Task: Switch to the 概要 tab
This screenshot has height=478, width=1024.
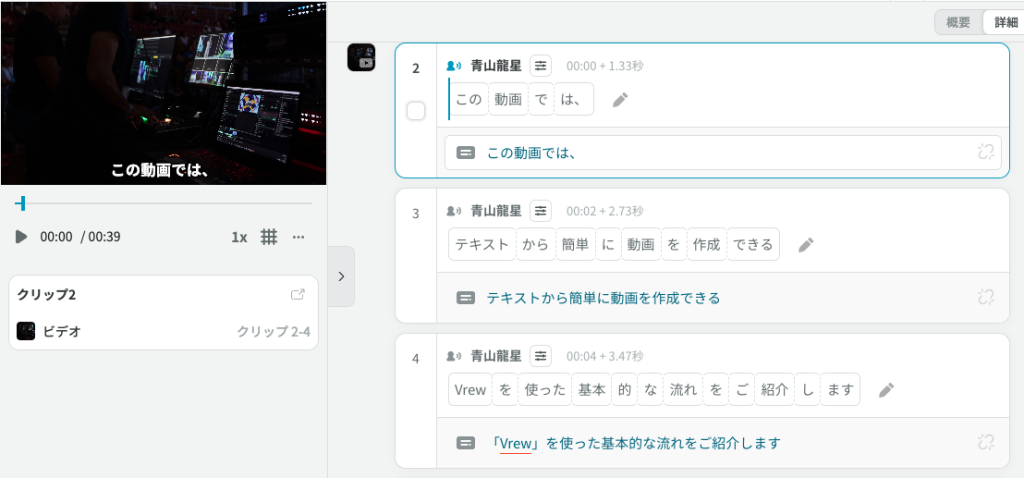Action: 958,22
